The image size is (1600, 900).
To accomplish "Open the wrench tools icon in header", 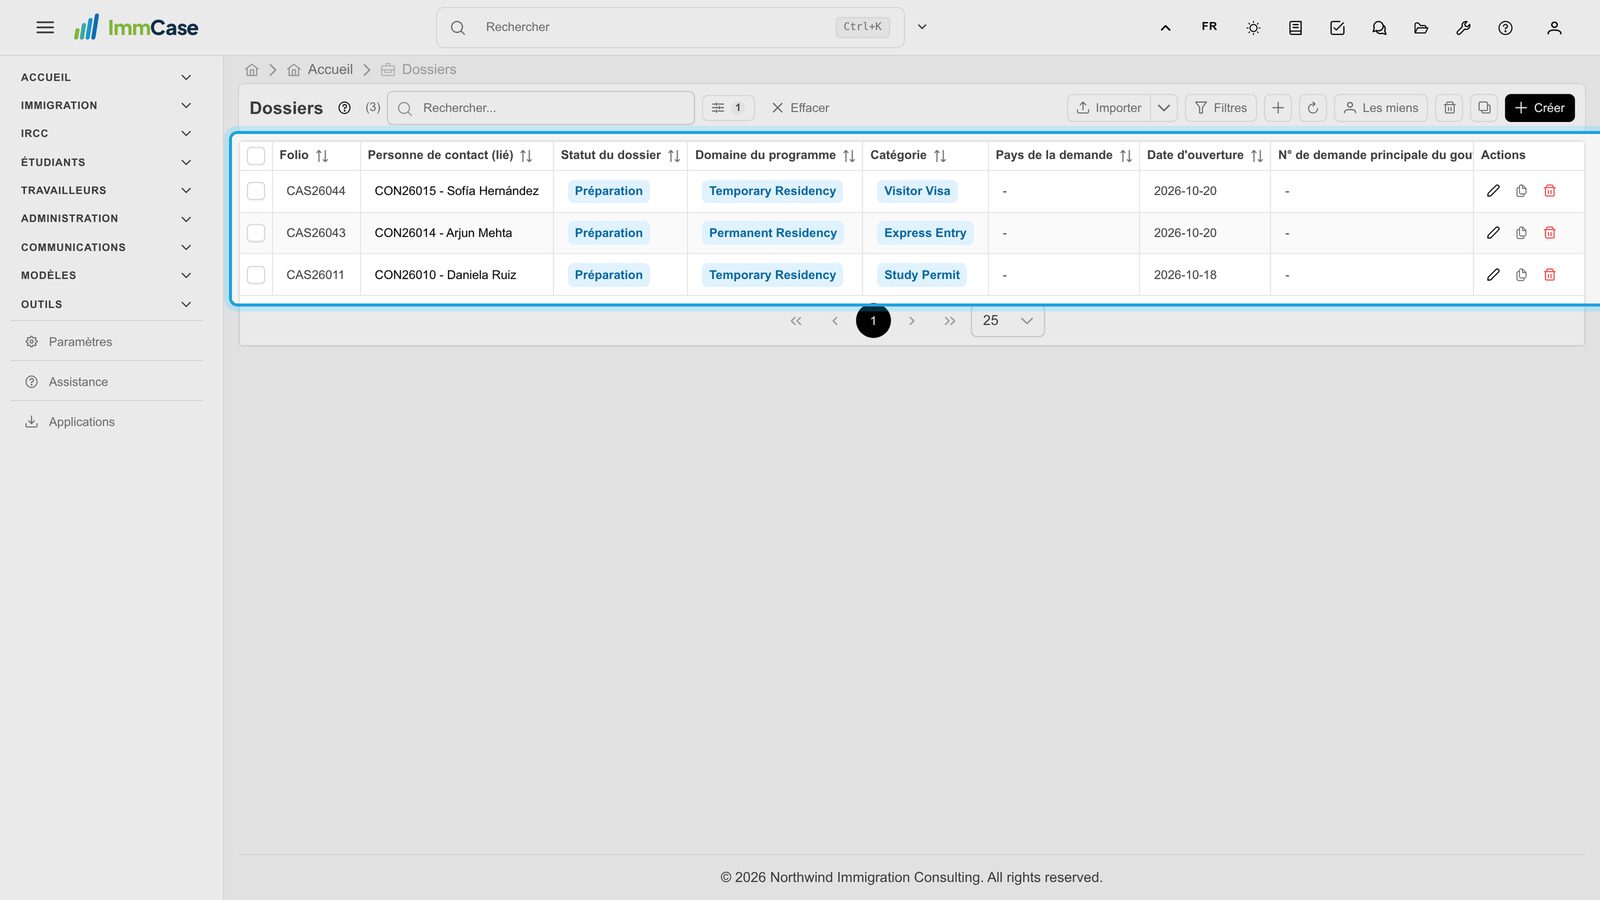I will click(1463, 28).
